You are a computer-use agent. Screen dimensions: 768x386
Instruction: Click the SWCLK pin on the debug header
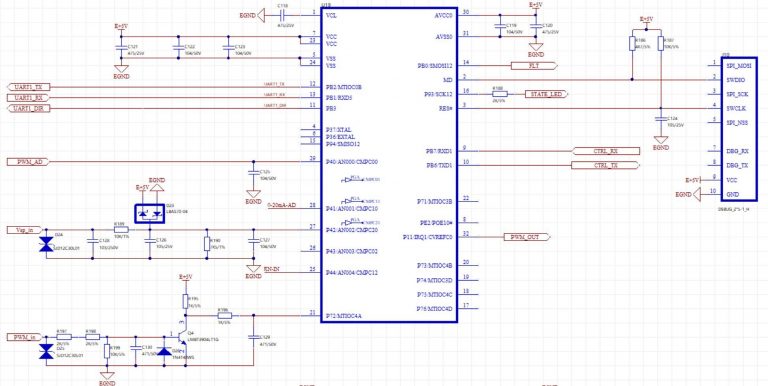736,108
